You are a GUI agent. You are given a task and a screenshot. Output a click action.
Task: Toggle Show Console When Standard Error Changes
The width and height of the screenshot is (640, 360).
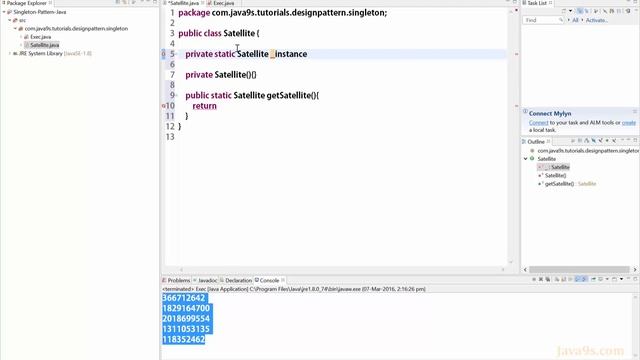pos(584,280)
